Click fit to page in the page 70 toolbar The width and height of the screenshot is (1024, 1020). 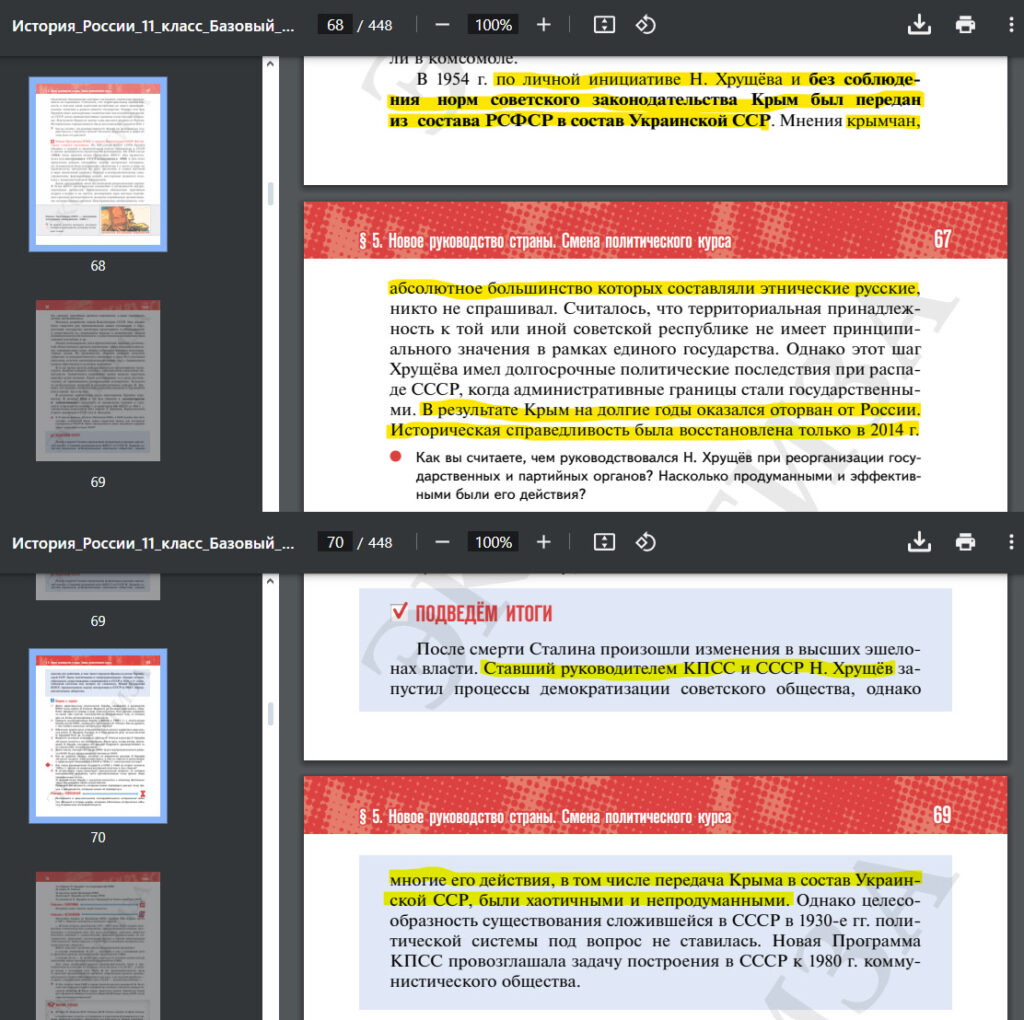click(x=604, y=542)
